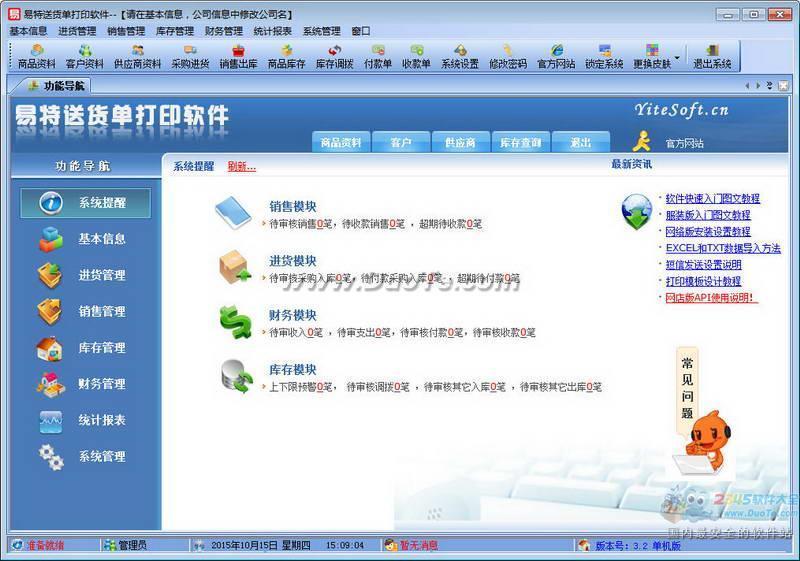This screenshot has width=800, height=561.
Task: Click 更换皮肤 toolbar icon
Action: pos(652,56)
